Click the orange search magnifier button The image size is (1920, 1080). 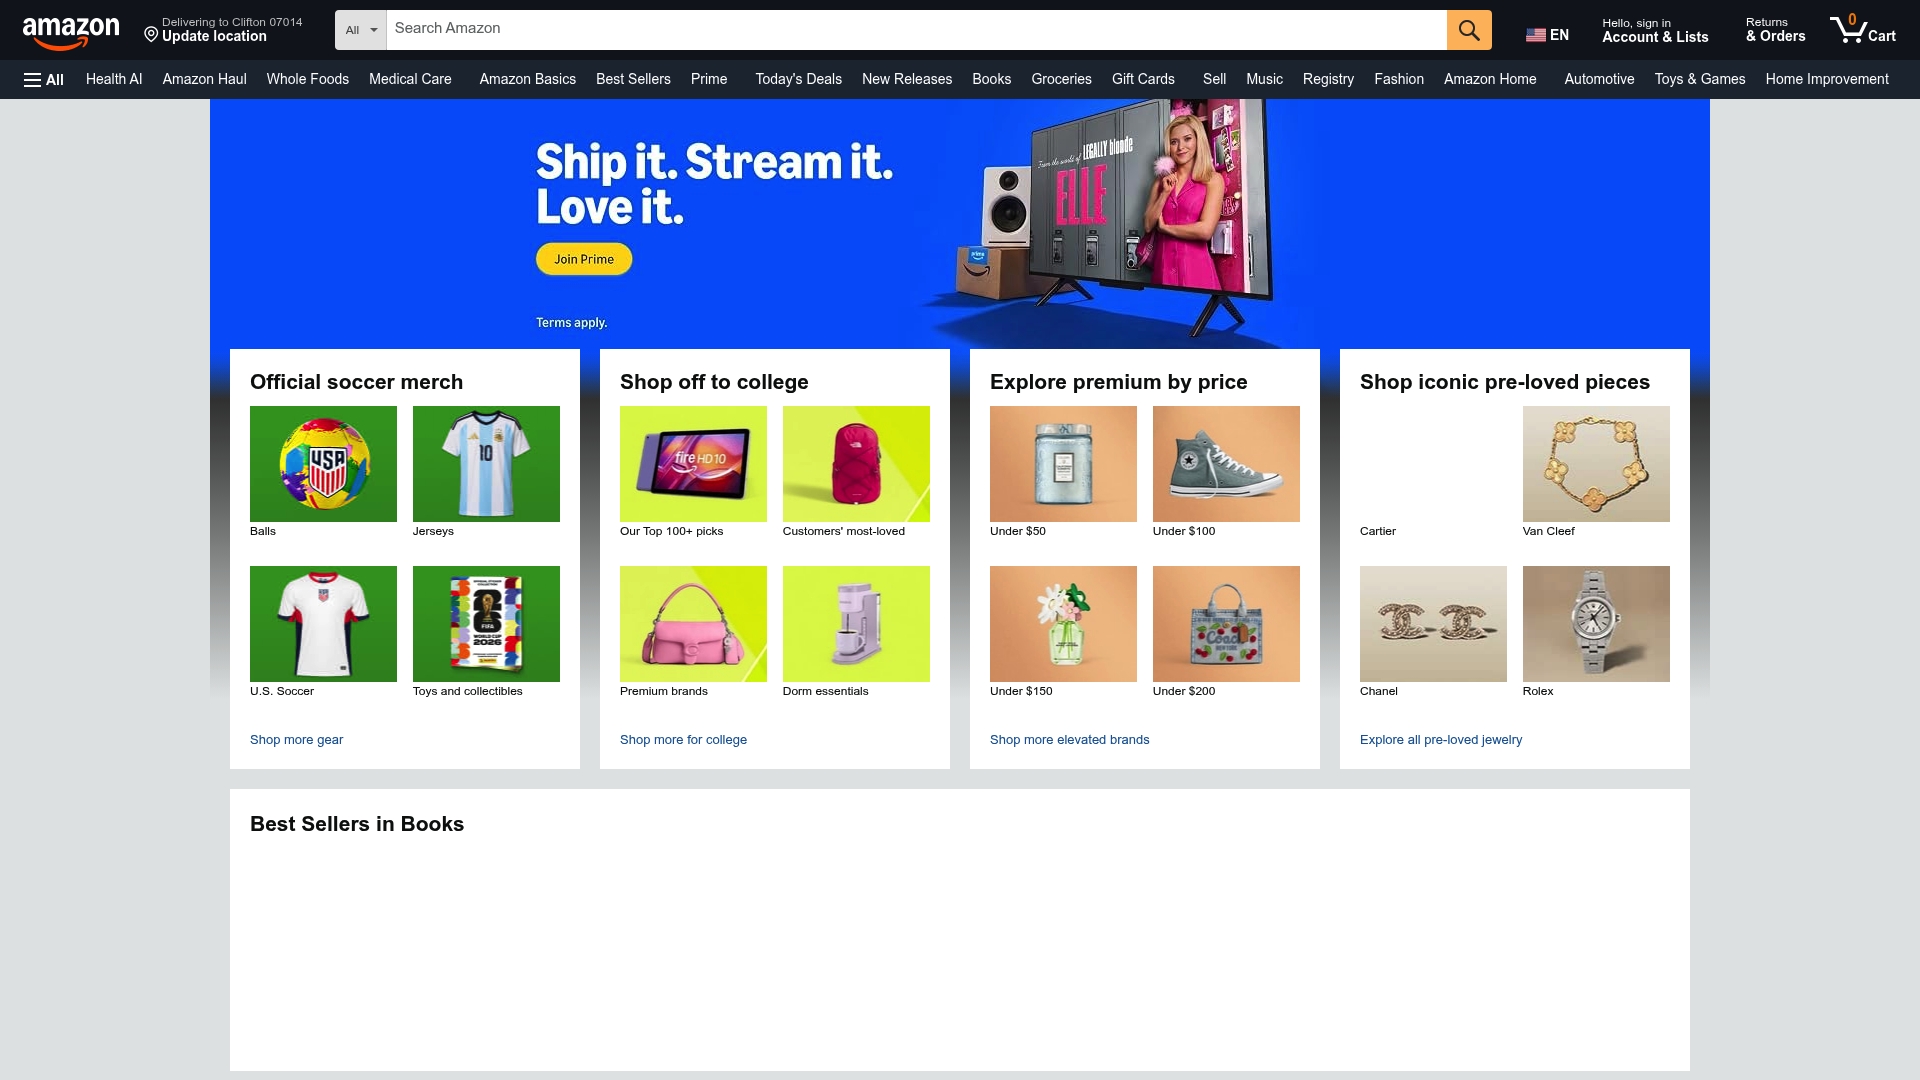1468,30
